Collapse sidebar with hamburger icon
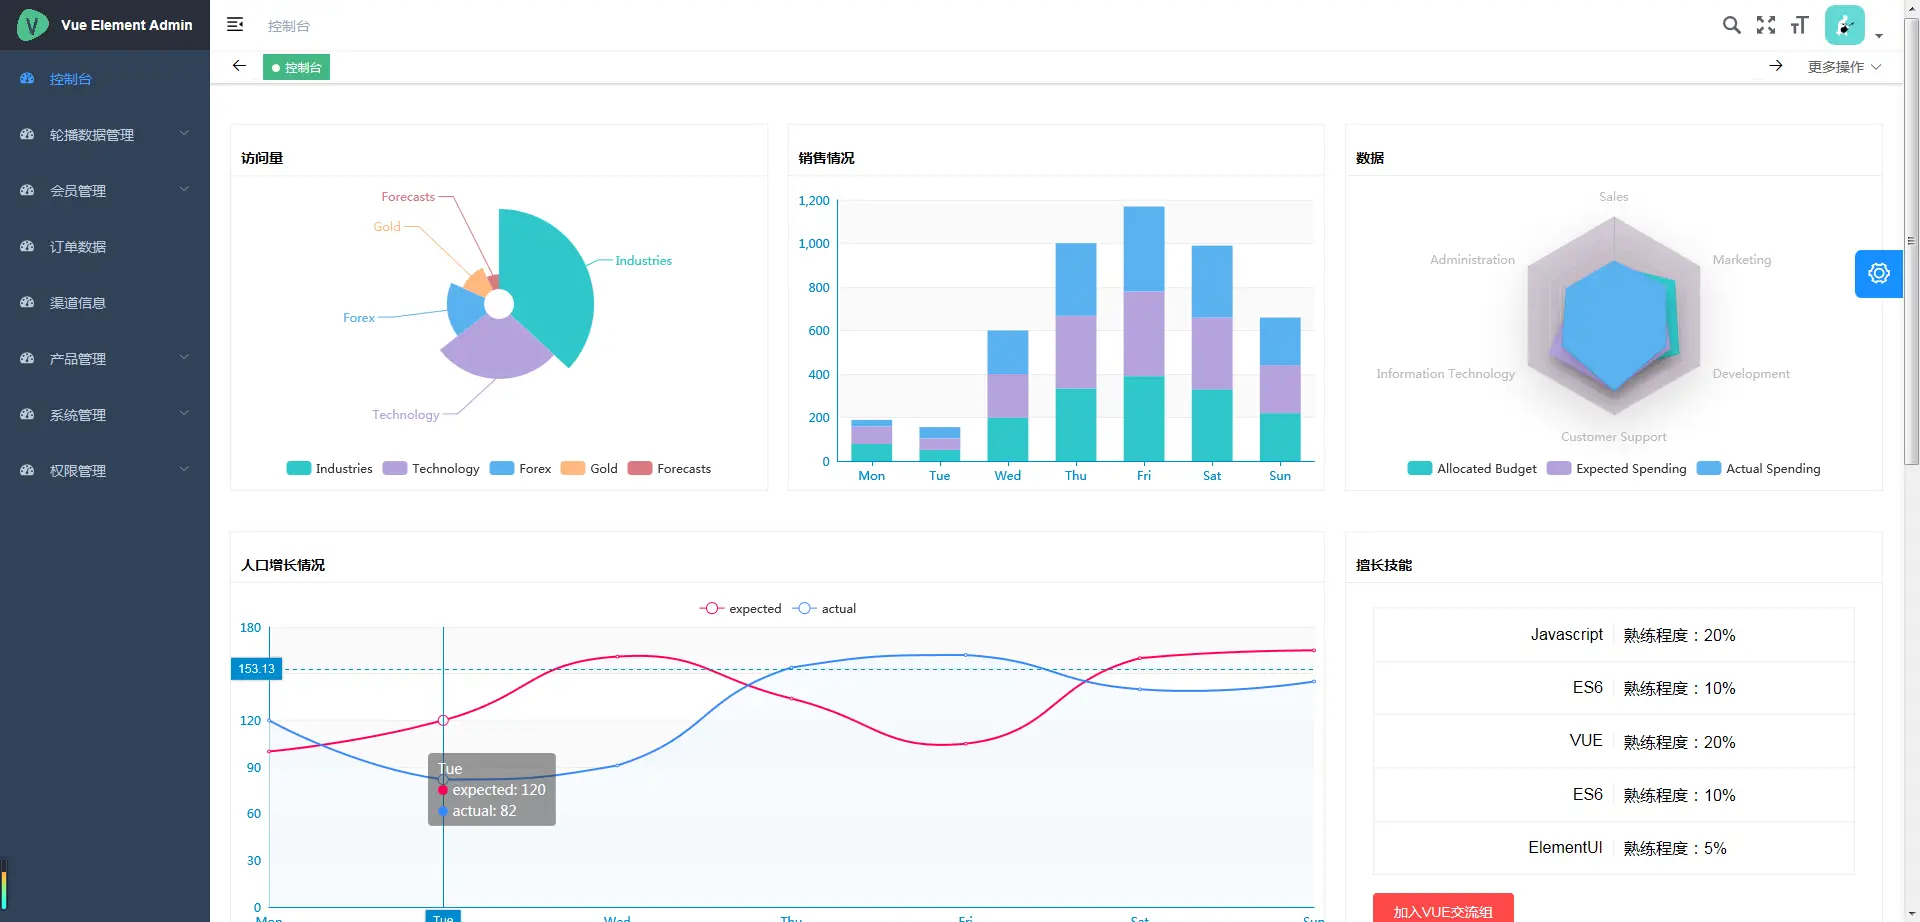Screen dimensions: 1920x922 tap(235, 25)
